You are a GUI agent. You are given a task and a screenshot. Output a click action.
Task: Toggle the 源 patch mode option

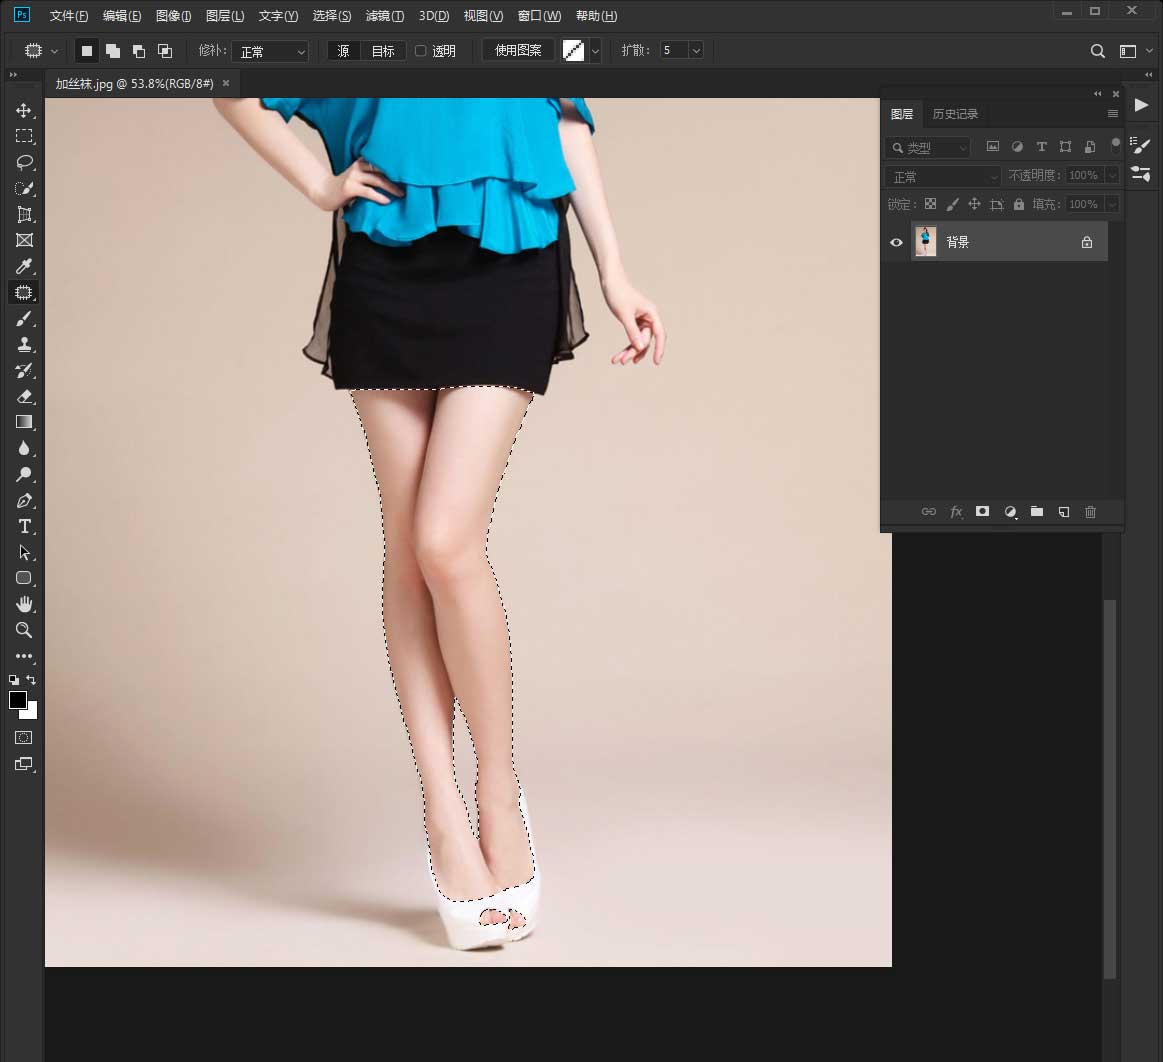click(343, 51)
